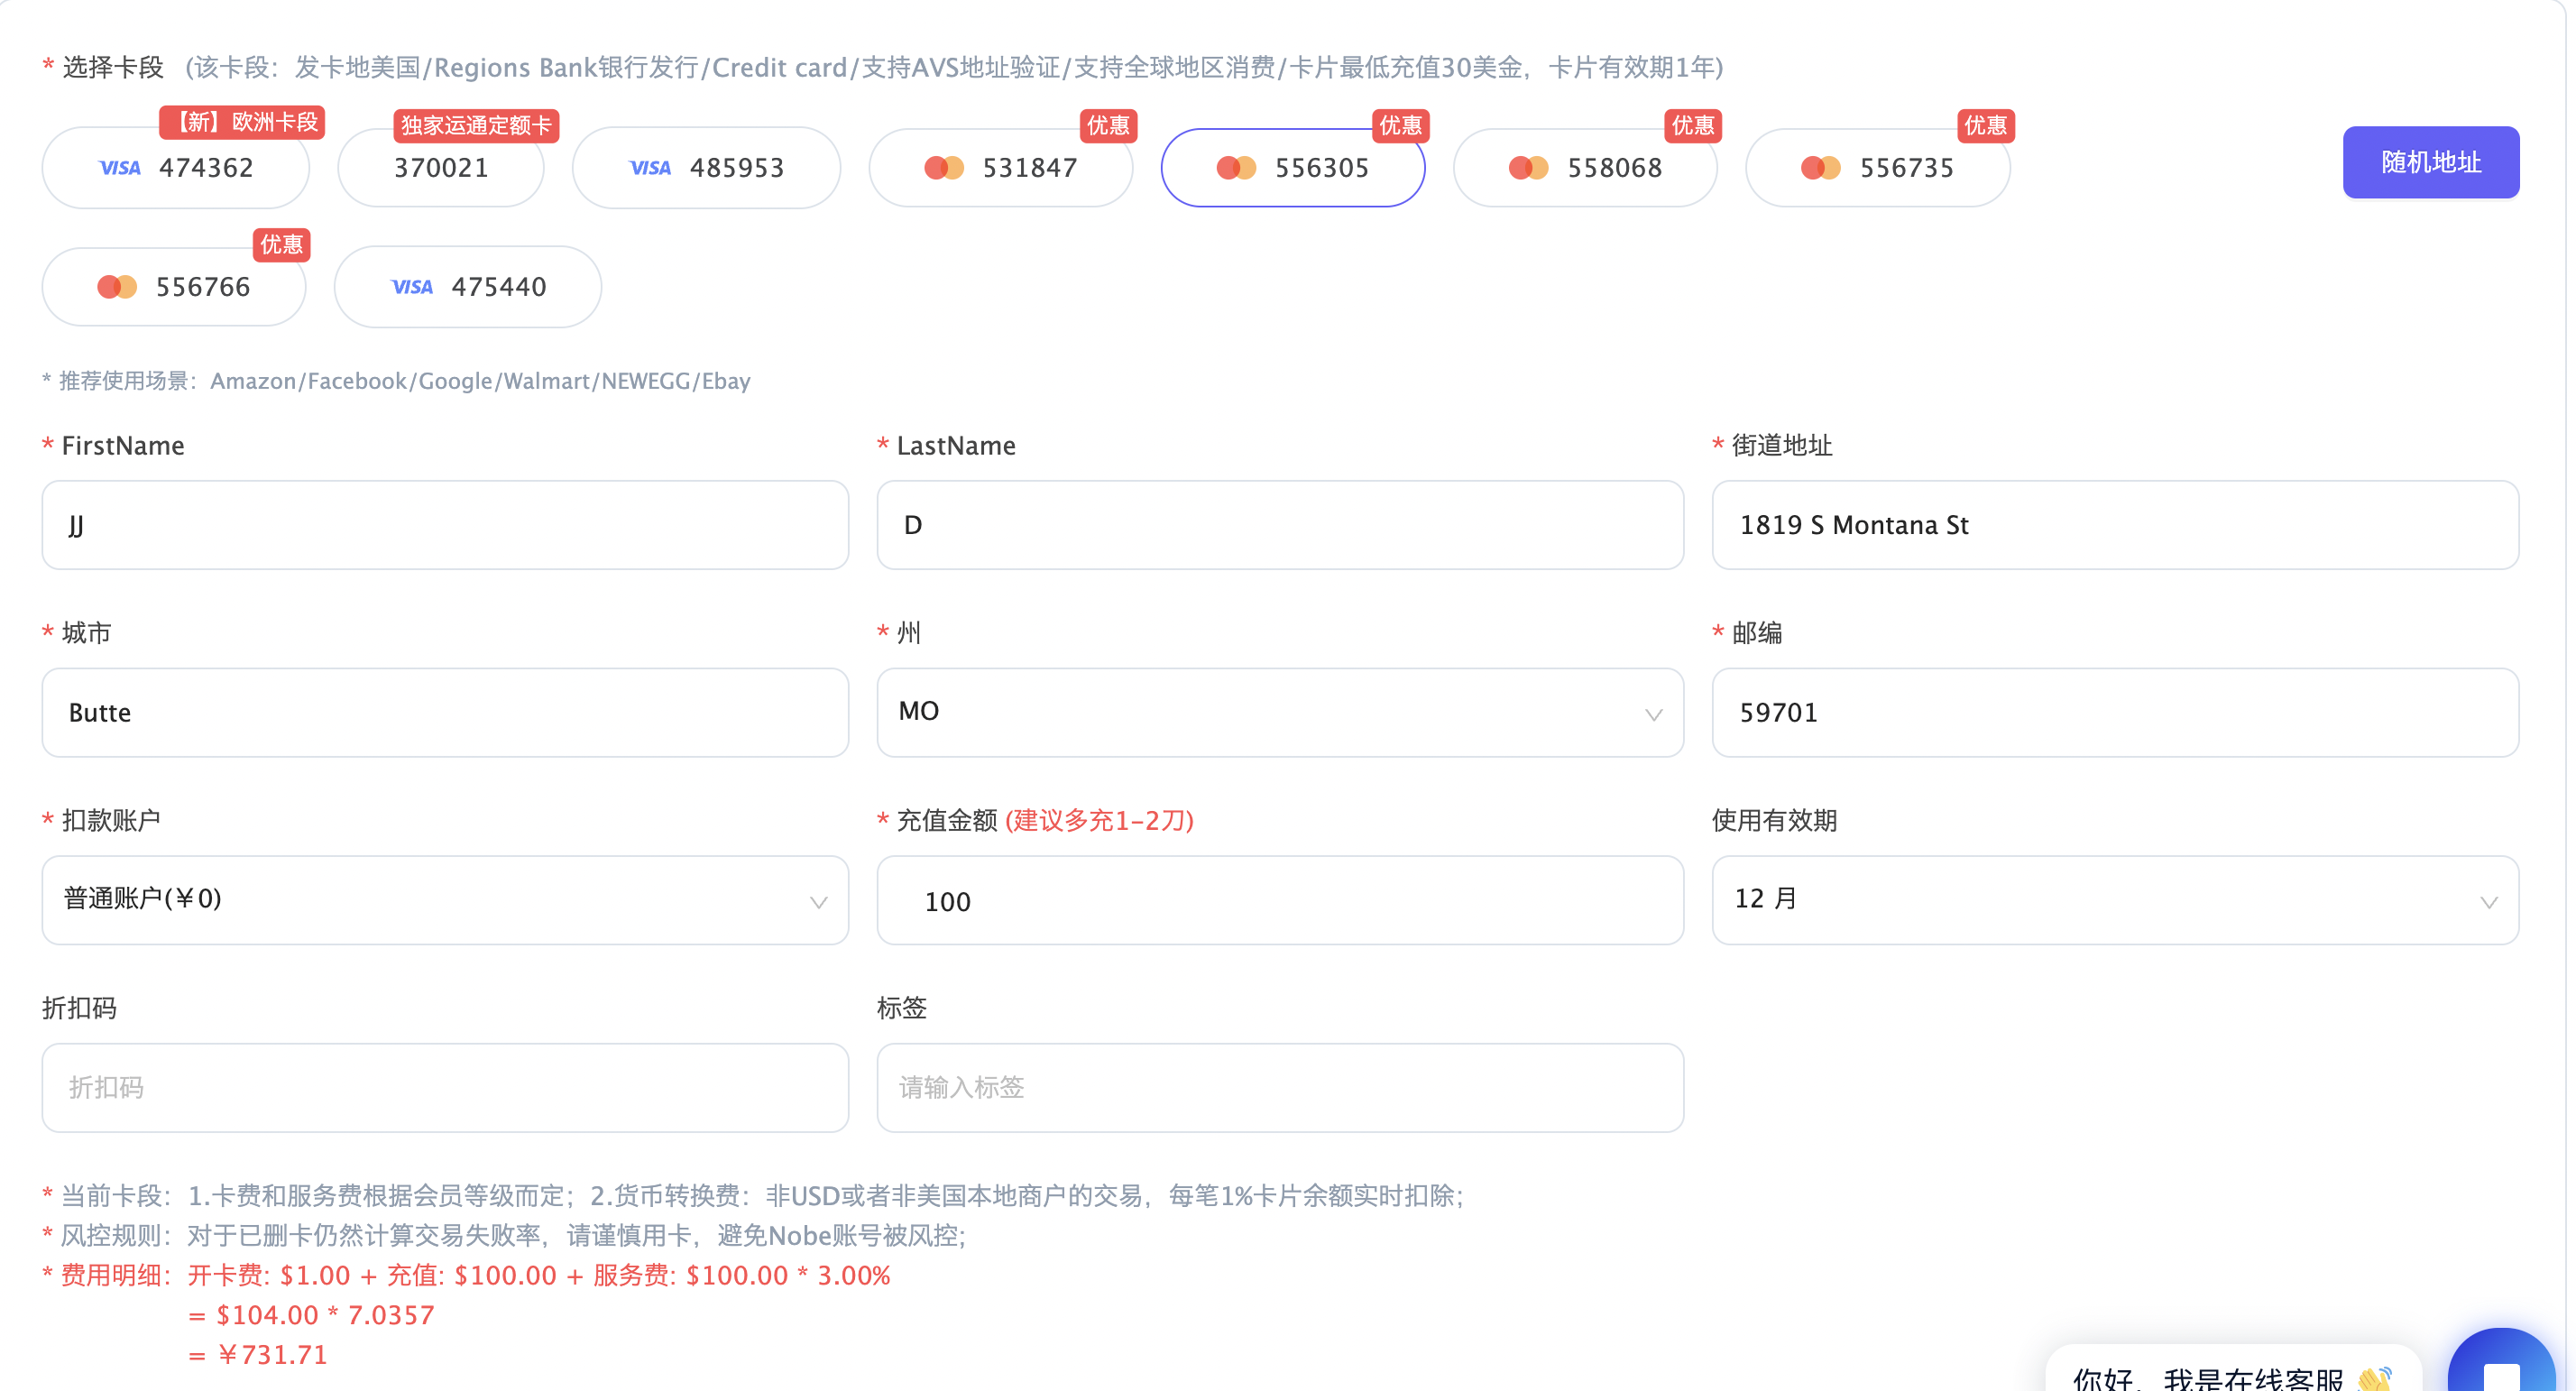Image resolution: width=2576 pixels, height=1391 pixels.
Task: Open the 使用有效期 12 月 validity dropdown
Action: click(x=2114, y=899)
